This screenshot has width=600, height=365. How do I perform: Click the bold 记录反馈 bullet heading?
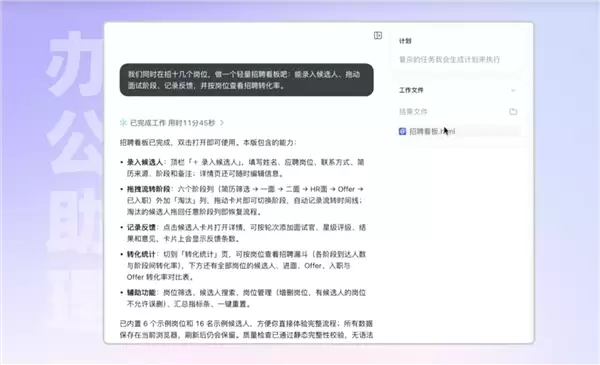142,227
